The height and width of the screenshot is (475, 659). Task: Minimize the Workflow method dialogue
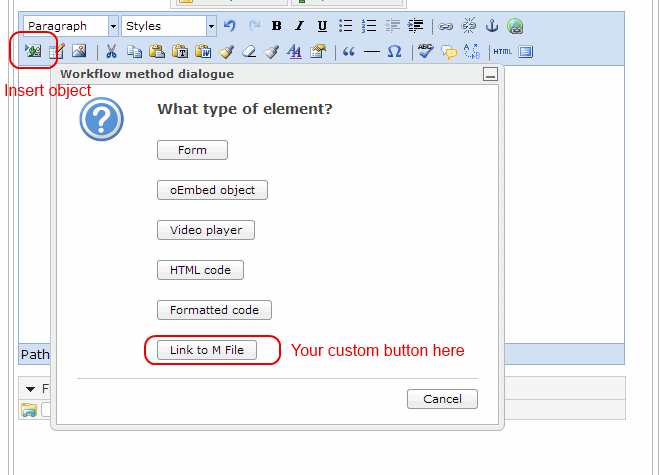click(490, 74)
